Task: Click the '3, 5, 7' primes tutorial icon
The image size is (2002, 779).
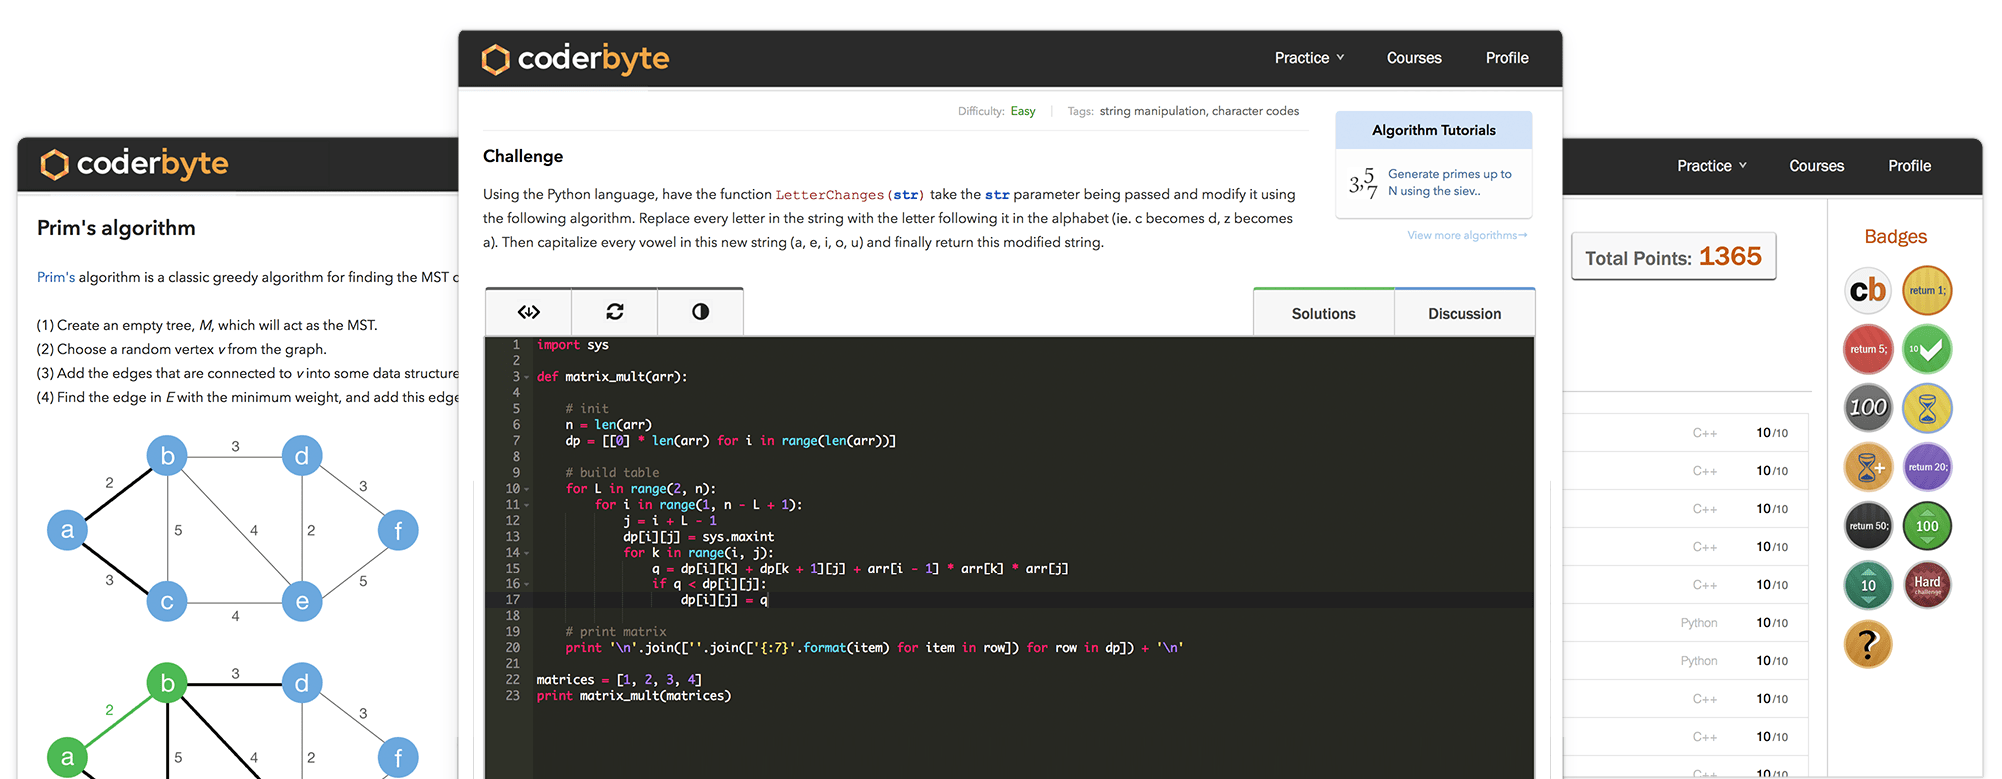Action: [x=1363, y=182]
